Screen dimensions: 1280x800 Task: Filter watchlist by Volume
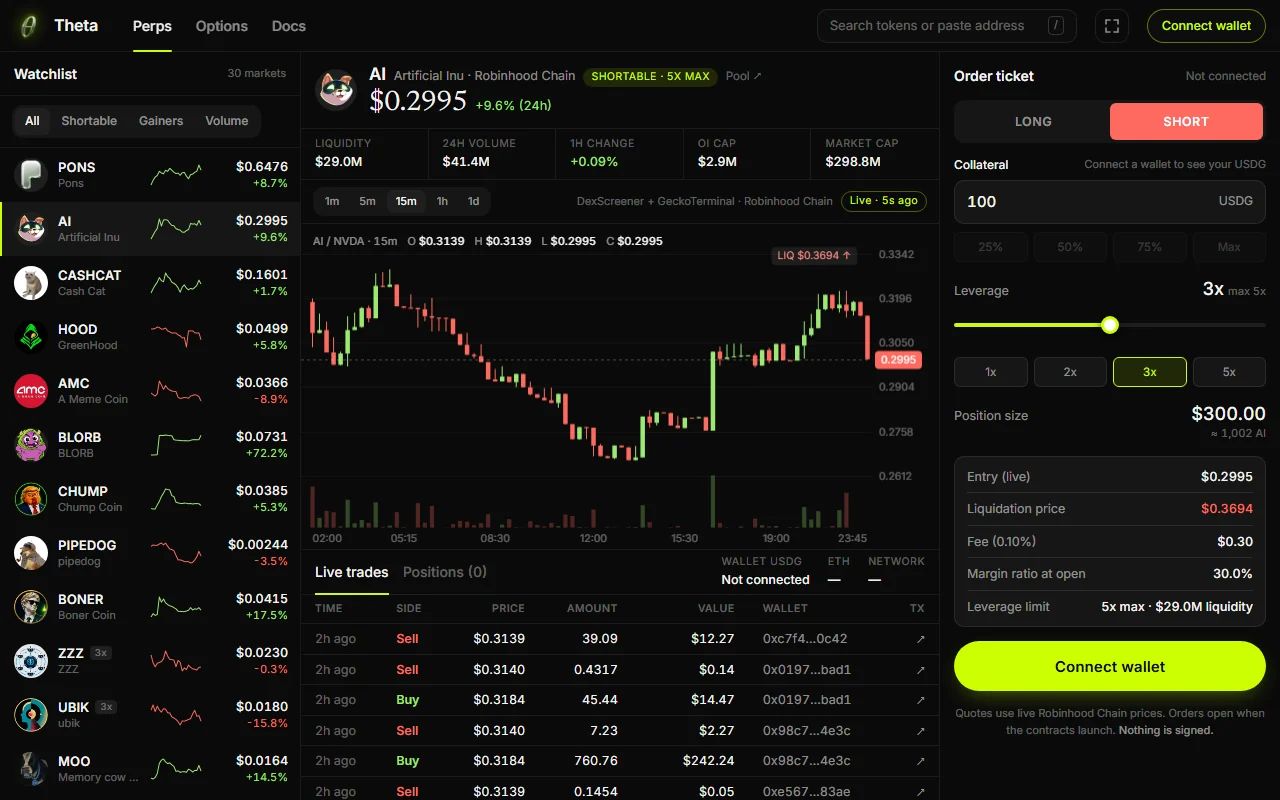tap(227, 121)
